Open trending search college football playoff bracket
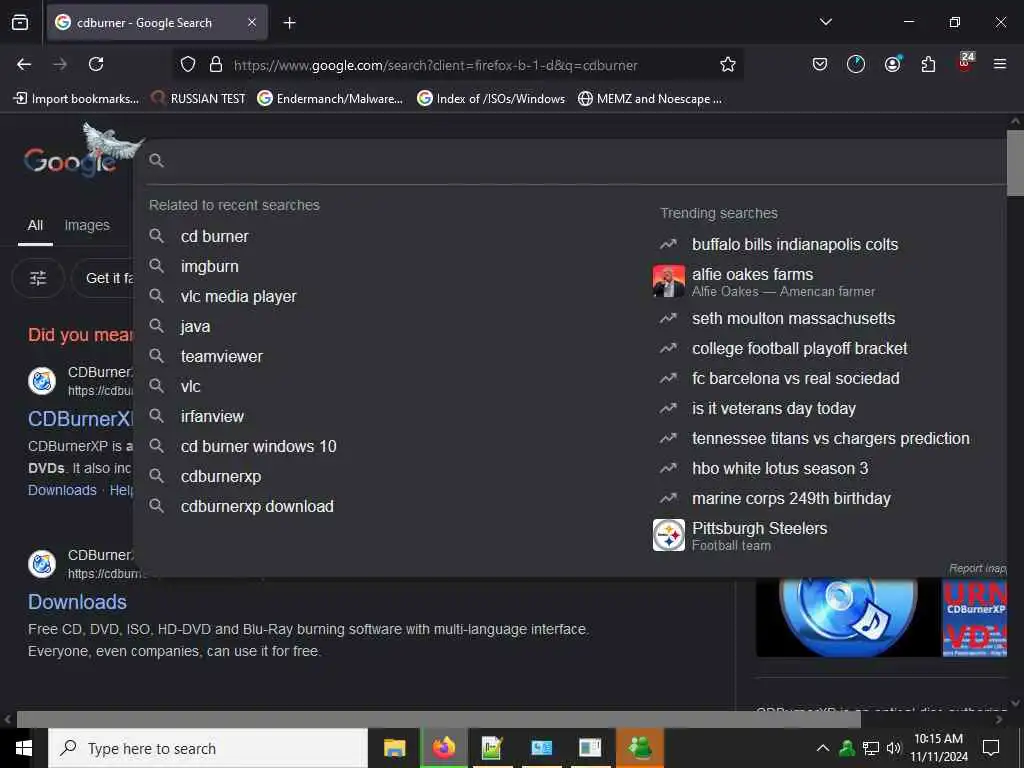The width and height of the screenshot is (1024, 768). coord(799,349)
